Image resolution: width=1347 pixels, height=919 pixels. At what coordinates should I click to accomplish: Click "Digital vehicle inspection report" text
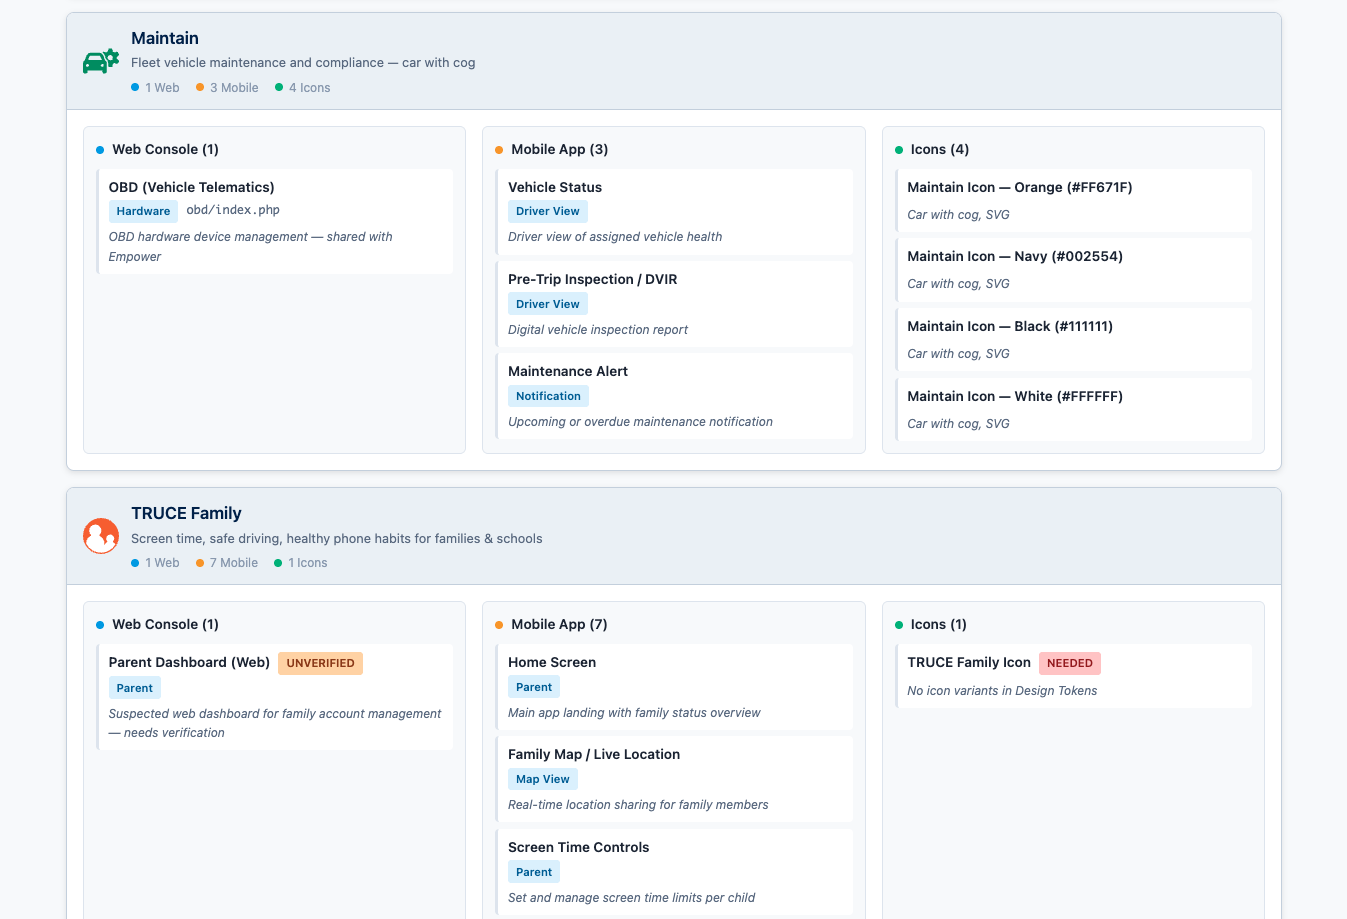(x=598, y=330)
